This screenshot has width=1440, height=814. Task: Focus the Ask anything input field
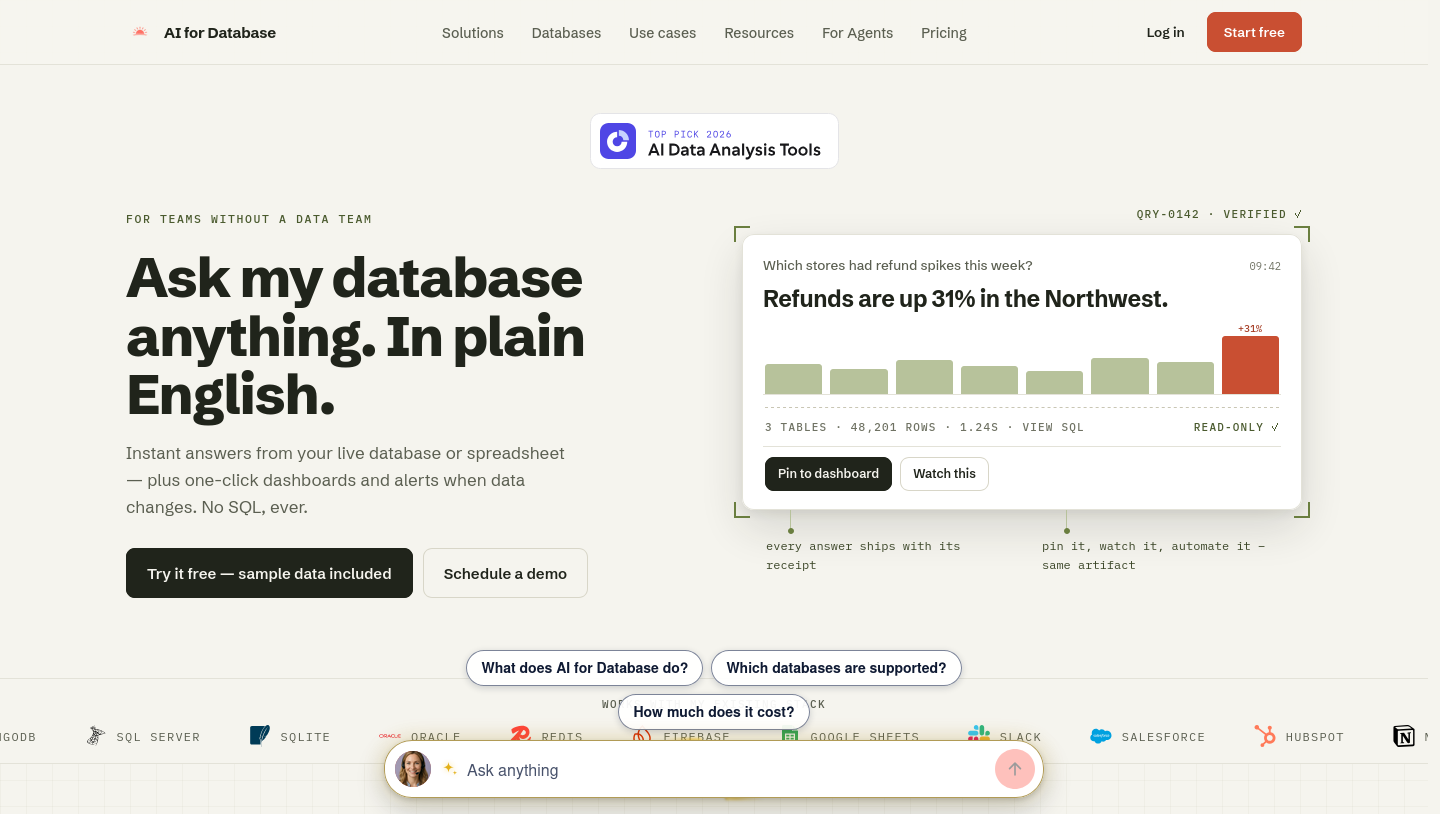click(x=725, y=770)
